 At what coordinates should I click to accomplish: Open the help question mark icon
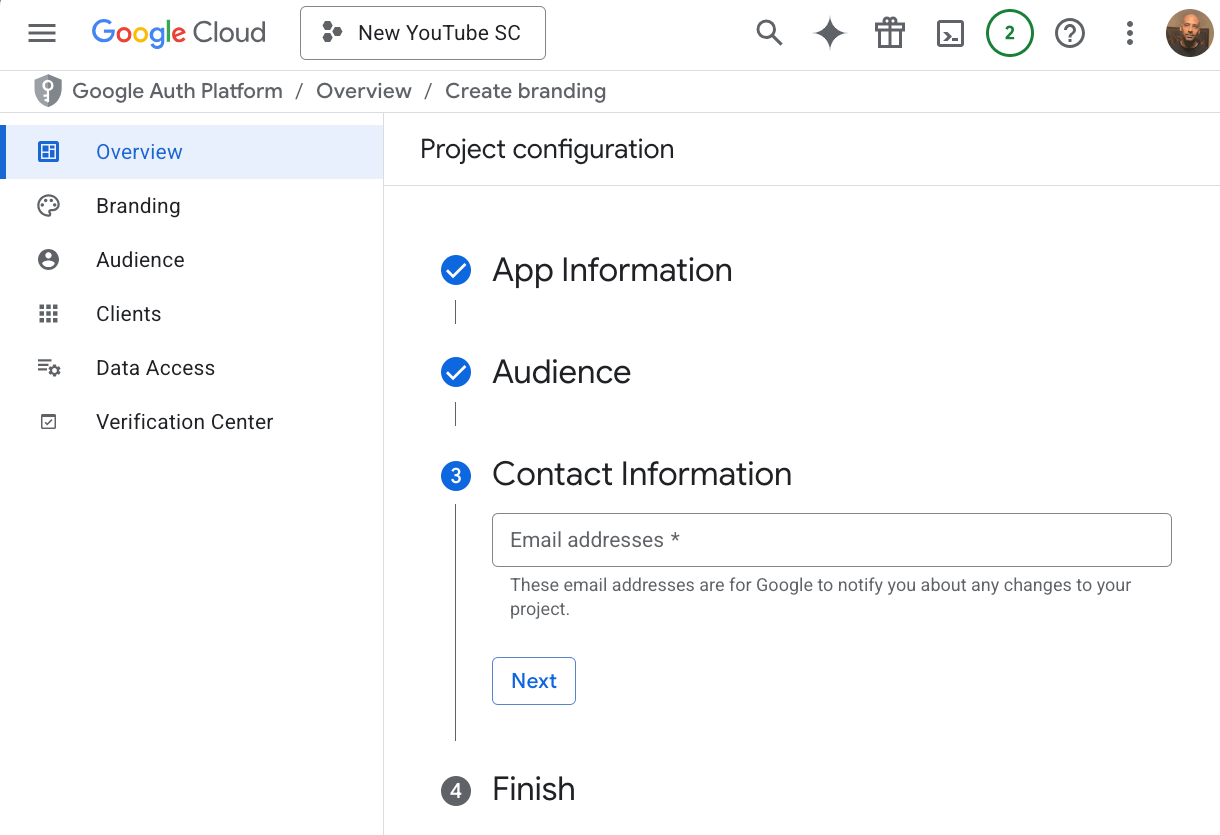tap(1070, 33)
